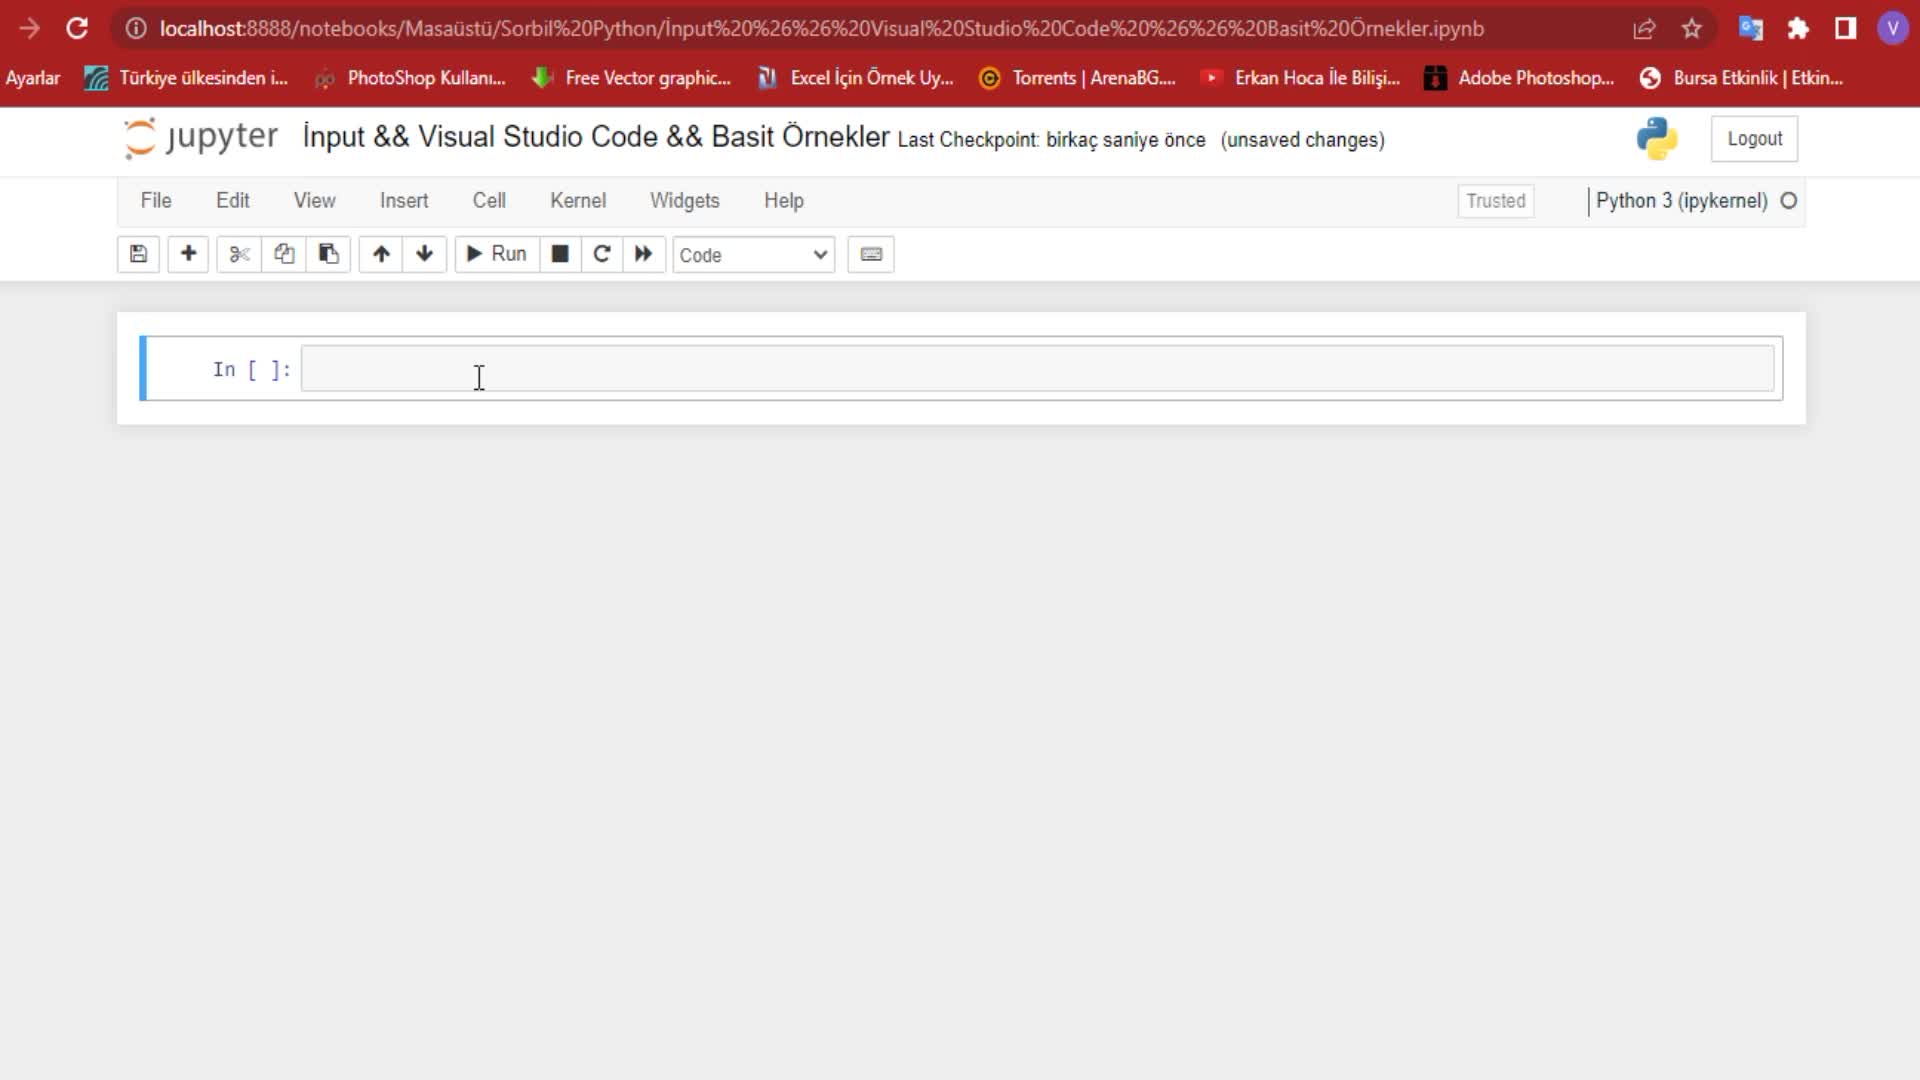This screenshot has height=1080, width=1920.
Task: Open the command palette keyboard icon
Action: pyautogui.click(x=871, y=254)
